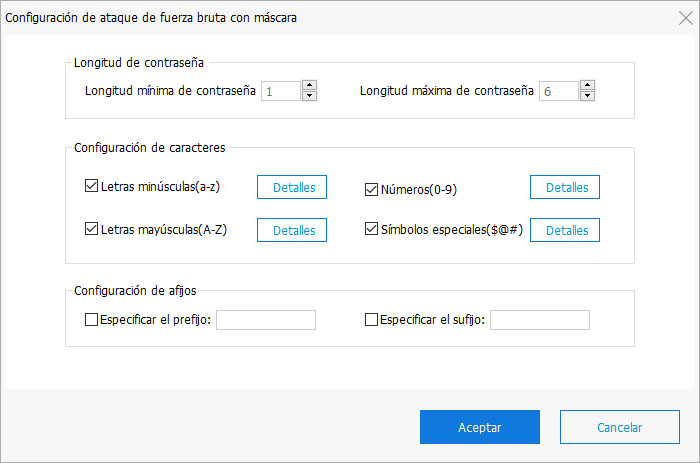Image resolution: width=700 pixels, height=463 pixels.
Task: Click the sufijo text field
Action: 540,320
